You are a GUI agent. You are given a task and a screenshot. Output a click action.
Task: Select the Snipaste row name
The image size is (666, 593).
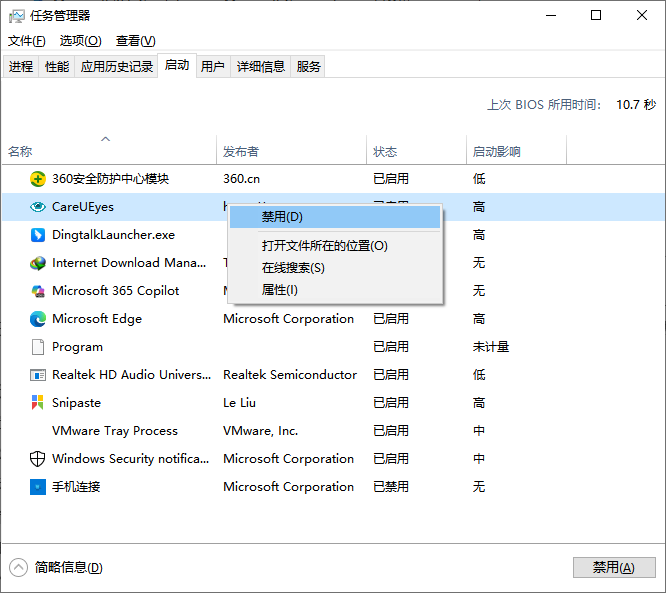pos(76,403)
